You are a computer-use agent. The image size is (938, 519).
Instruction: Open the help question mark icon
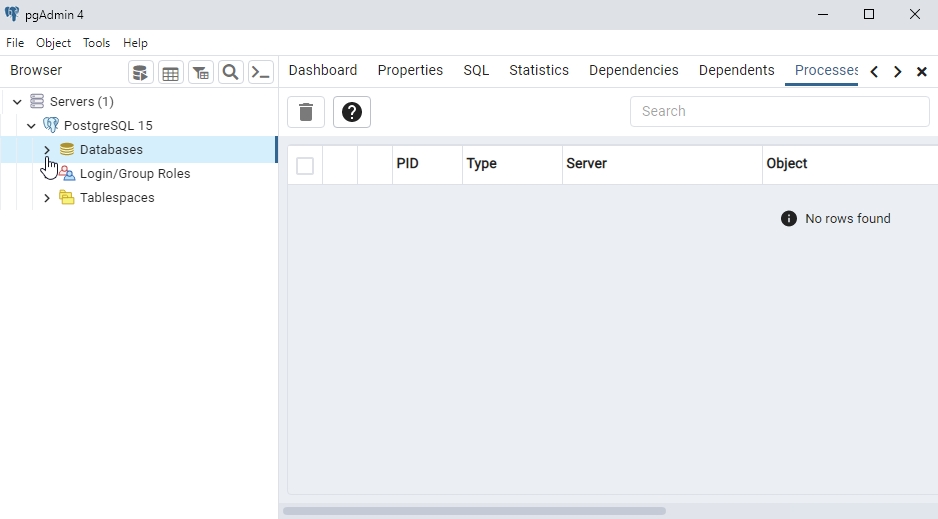[x=352, y=112]
